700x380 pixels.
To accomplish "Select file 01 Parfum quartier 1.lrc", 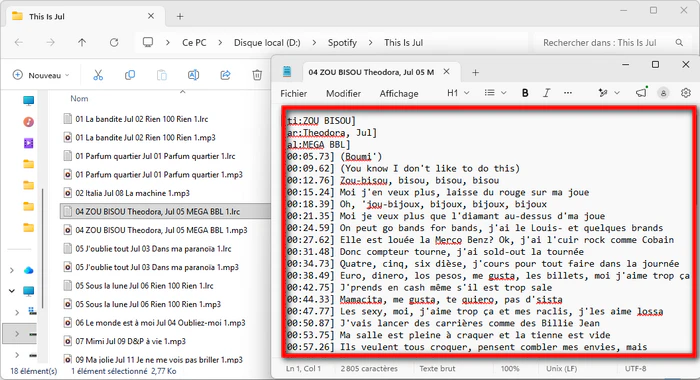I will [155, 156].
